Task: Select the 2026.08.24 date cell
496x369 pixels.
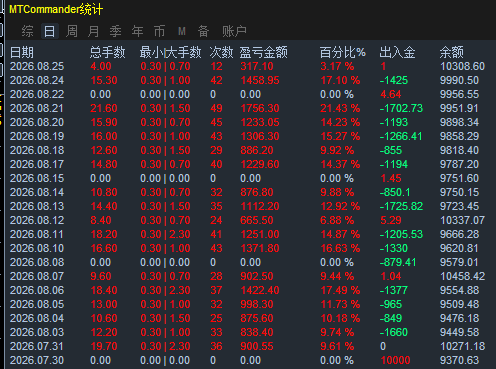Action: click(x=37, y=80)
